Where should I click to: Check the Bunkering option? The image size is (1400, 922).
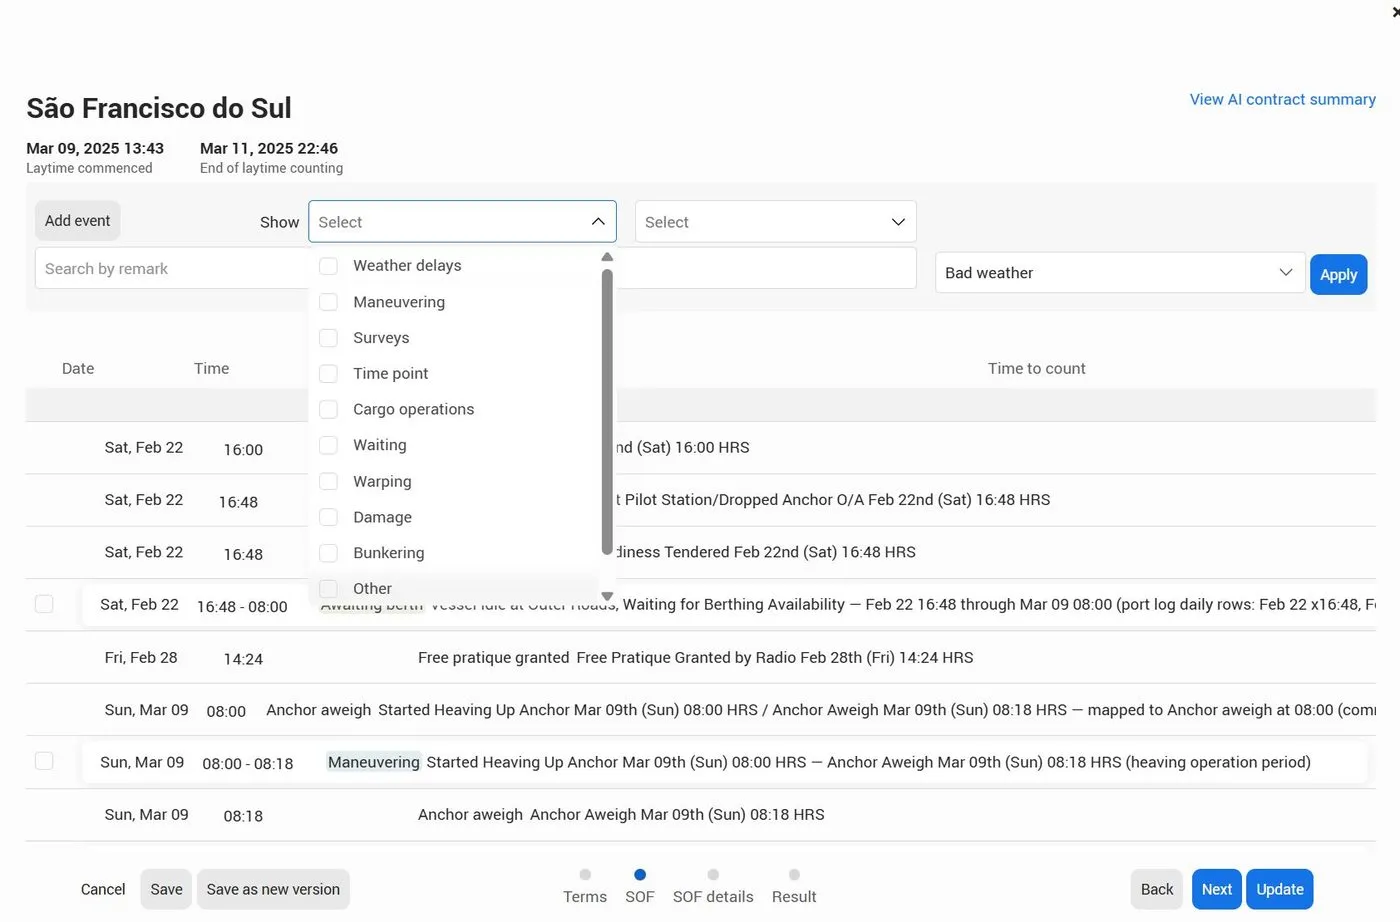(x=328, y=553)
